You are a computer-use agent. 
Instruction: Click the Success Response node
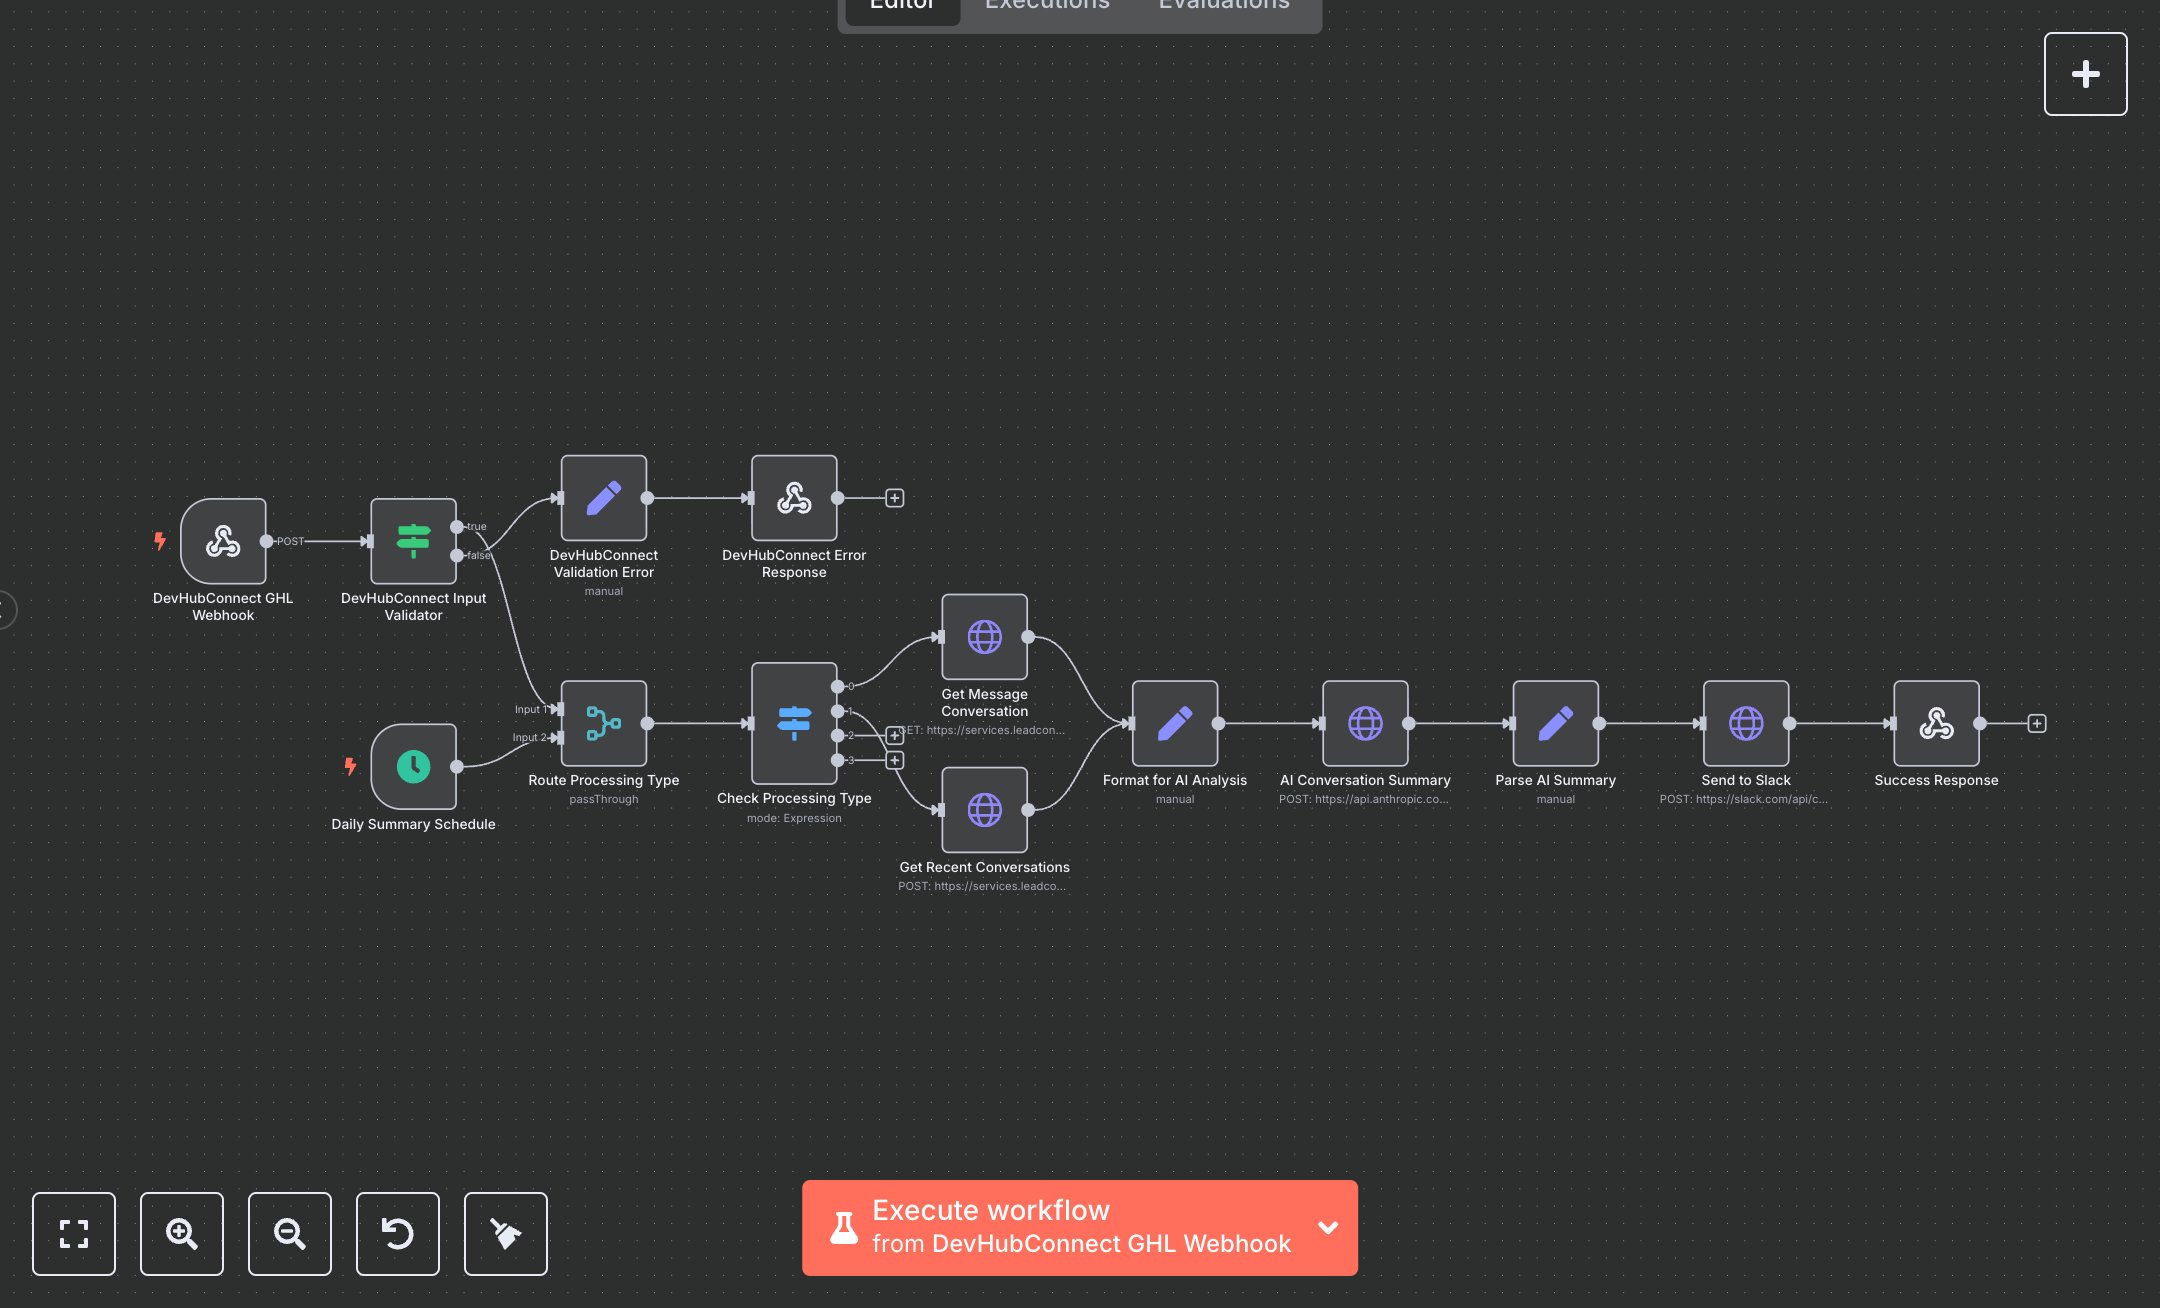(x=1936, y=723)
